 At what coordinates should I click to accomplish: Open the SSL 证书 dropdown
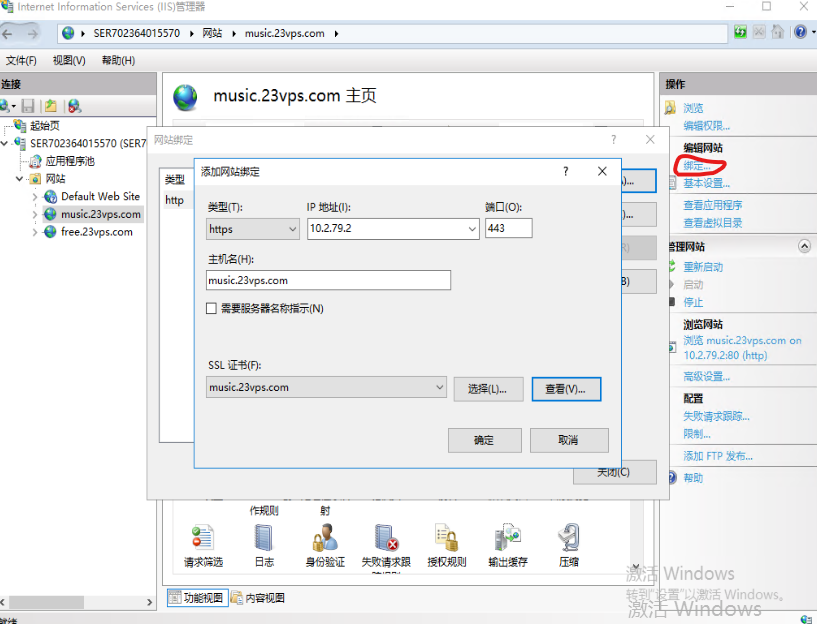point(326,388)
